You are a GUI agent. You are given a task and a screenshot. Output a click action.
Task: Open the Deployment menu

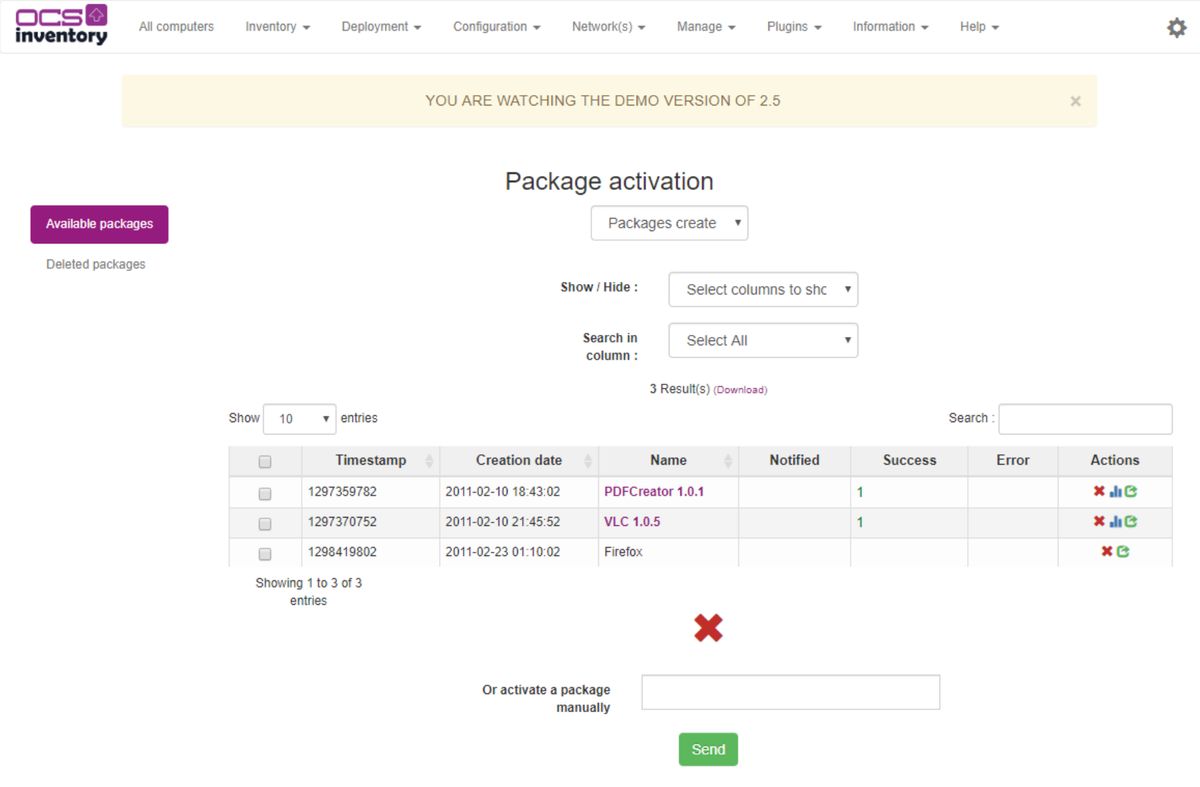coord(381,27)
